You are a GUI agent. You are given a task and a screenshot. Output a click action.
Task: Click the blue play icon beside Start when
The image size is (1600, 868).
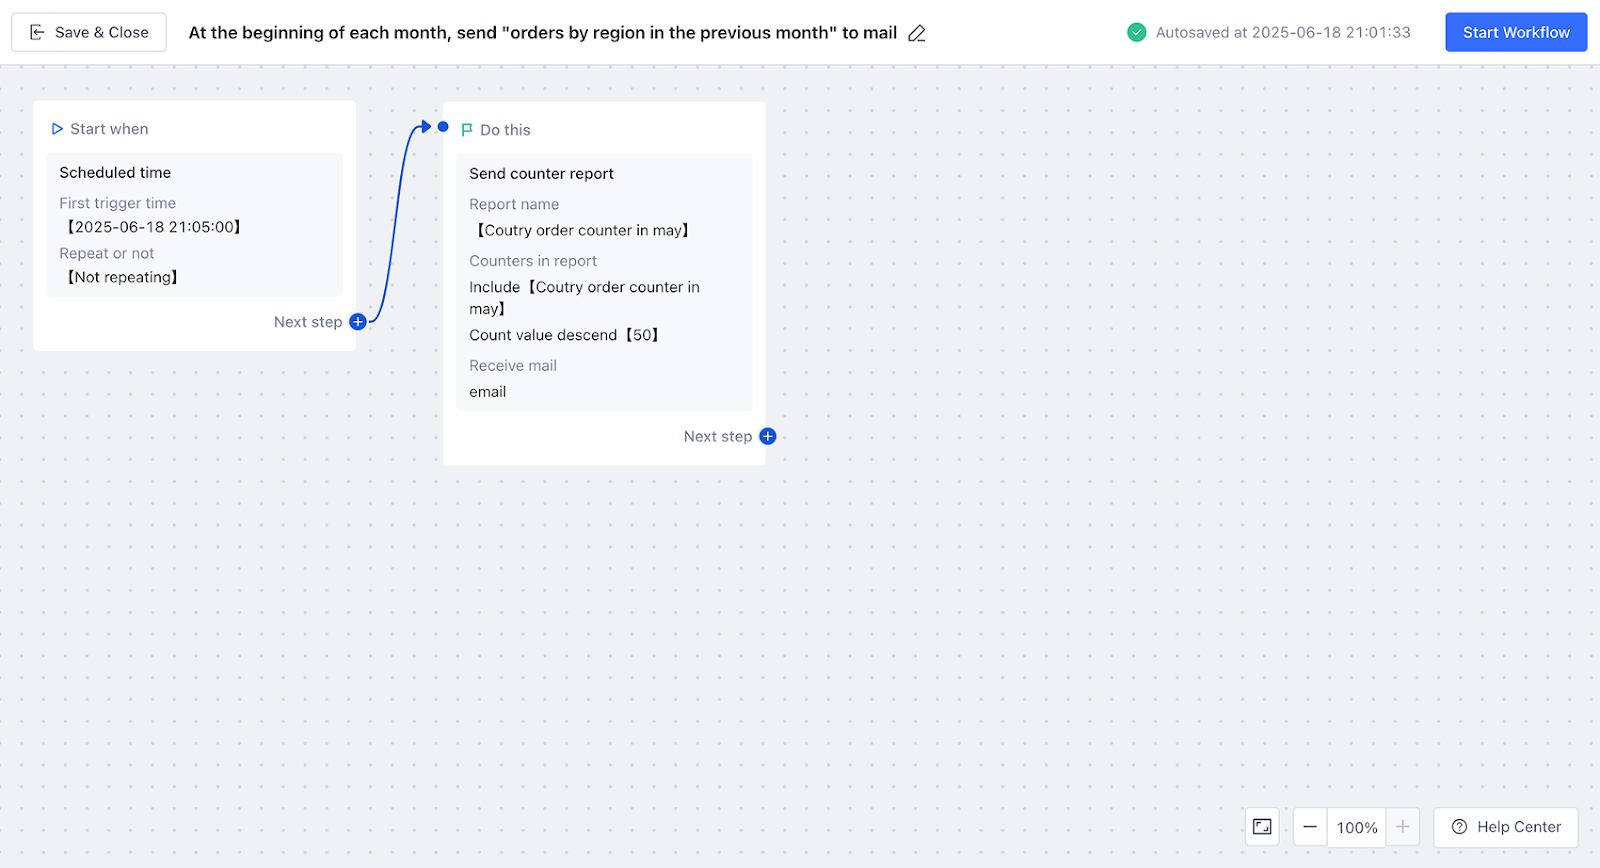(x=57, y=129)
